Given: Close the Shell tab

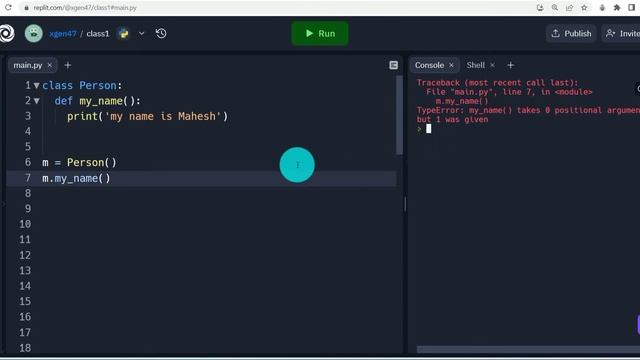Looking at the screenshot, I should (x=492, y=65).
